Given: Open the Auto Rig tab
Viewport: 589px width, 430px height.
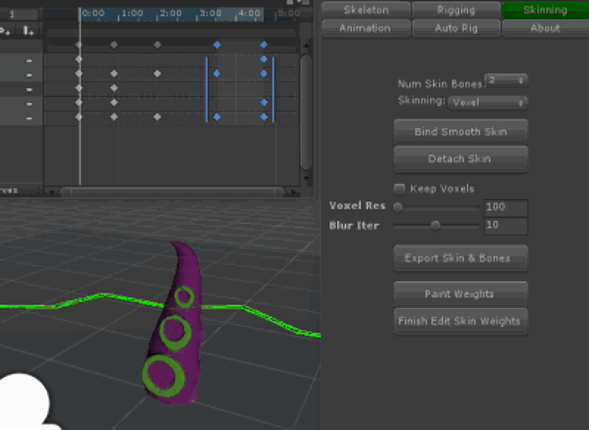Looking at the screenshot, I should (x=456, y=28).
